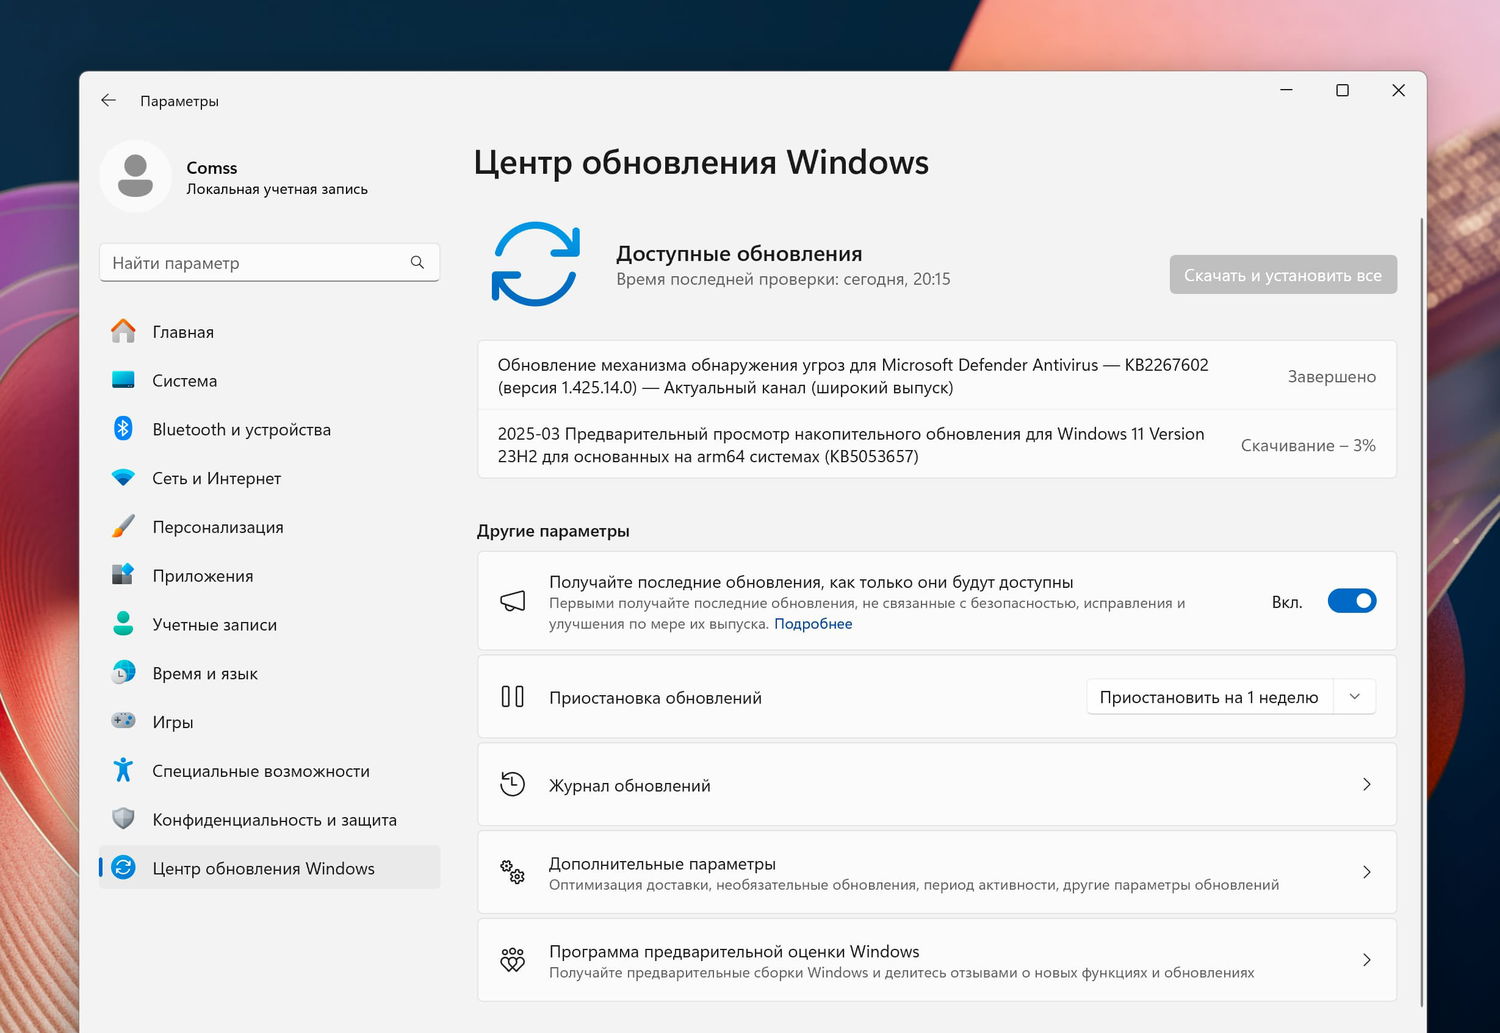Click Приостановить на 1 неделю button
The height and width of the screenshot is (1033, 1500).
click(x=1209, y=697)
